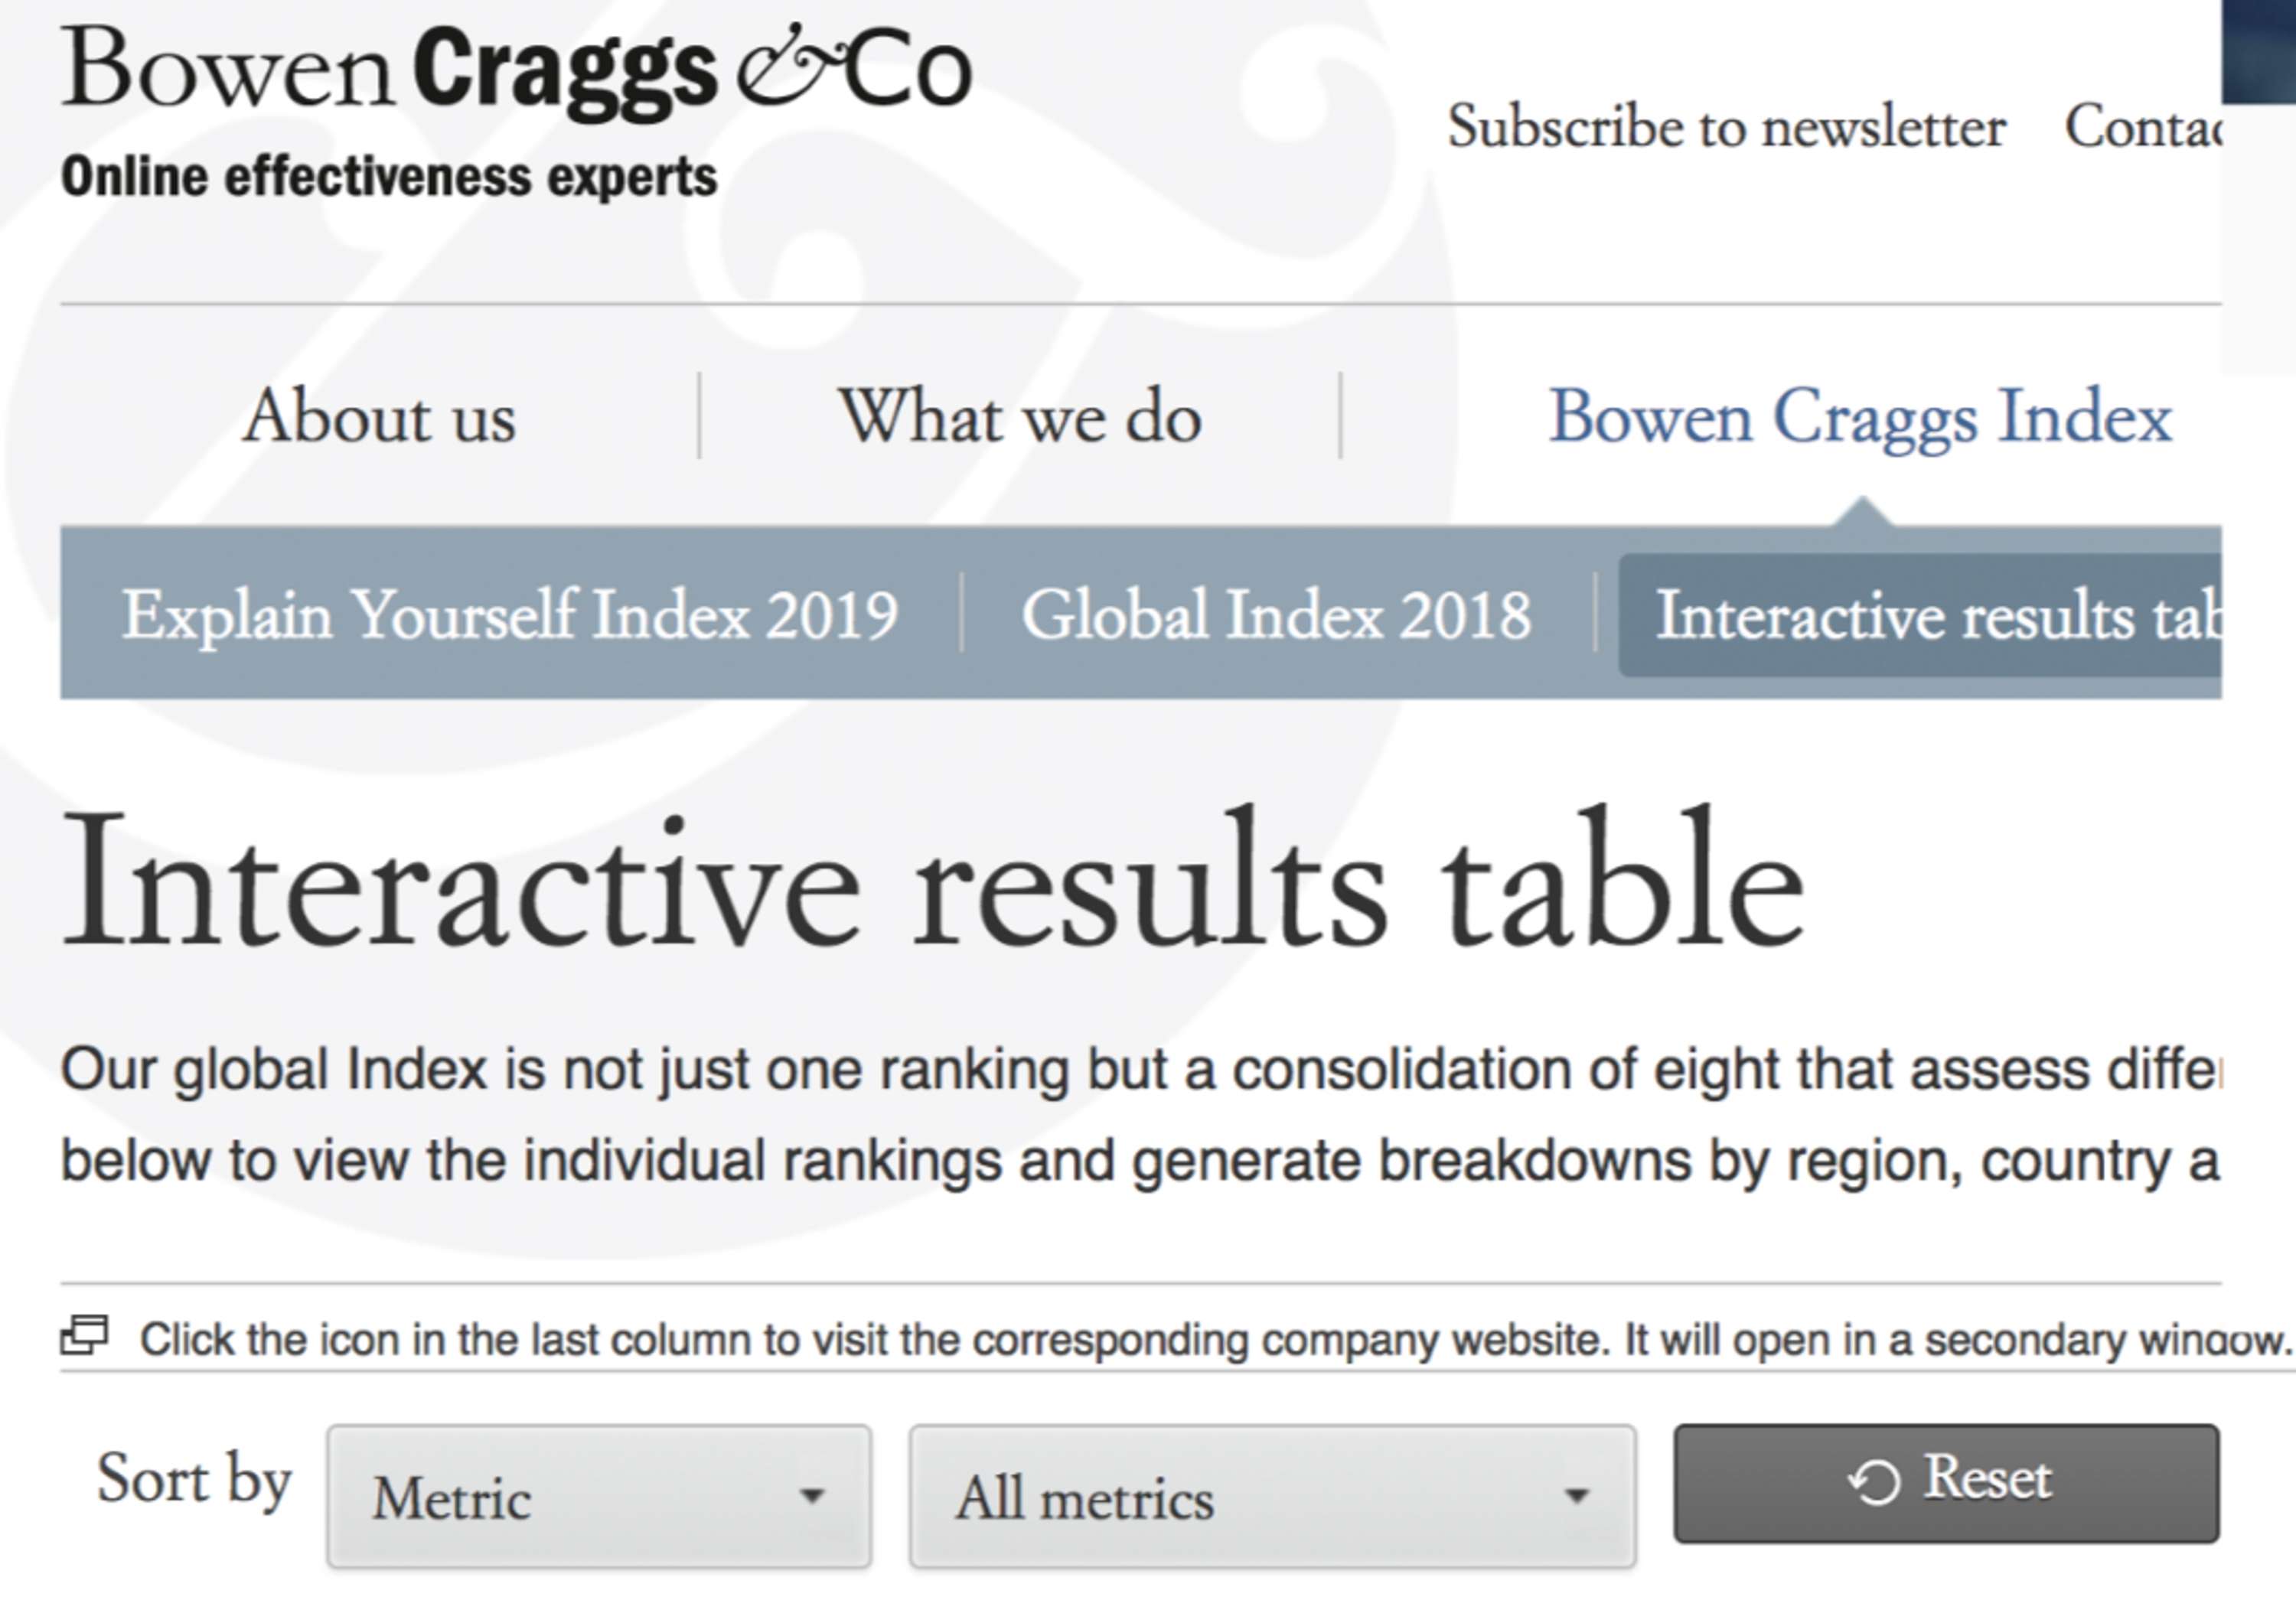Open the Subscribe to newsletter link

point(1726,127)
